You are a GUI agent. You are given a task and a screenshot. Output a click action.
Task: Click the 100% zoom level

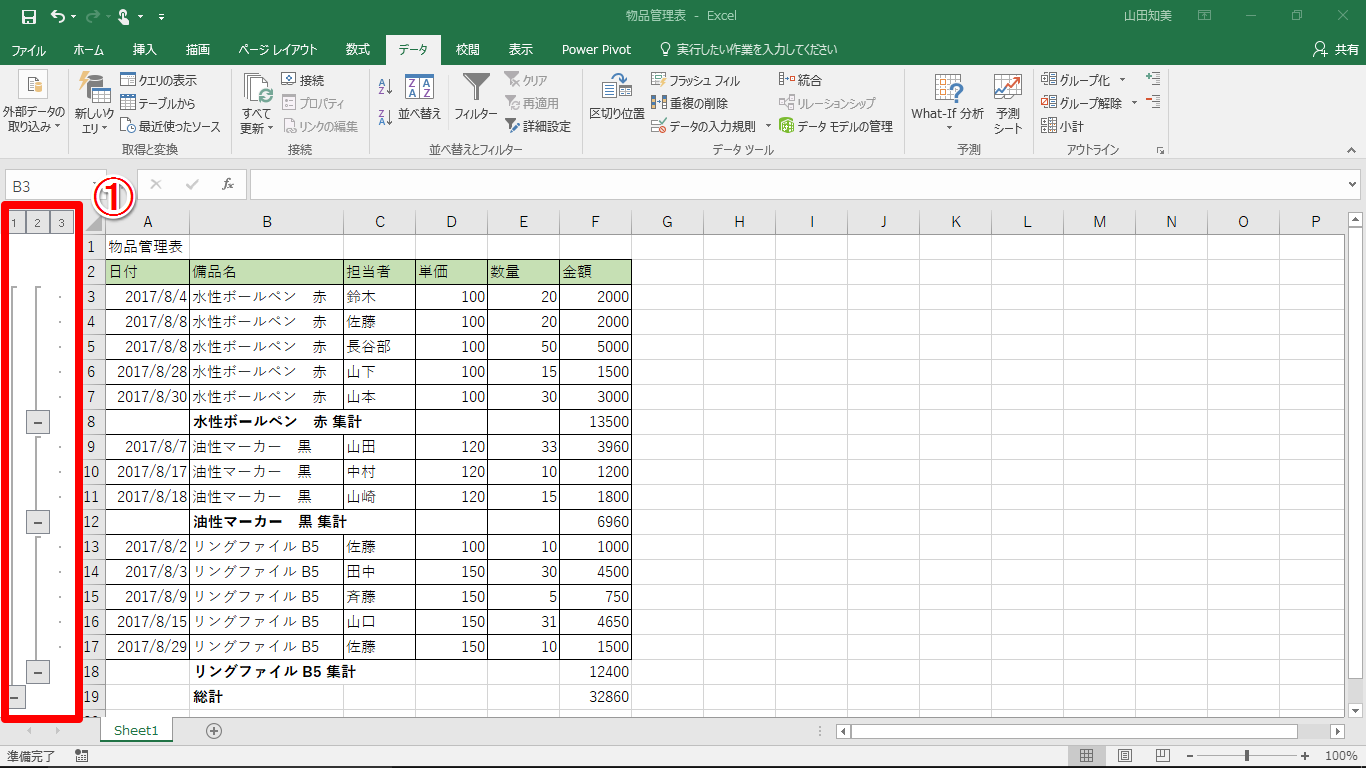tap(1341, 756)
